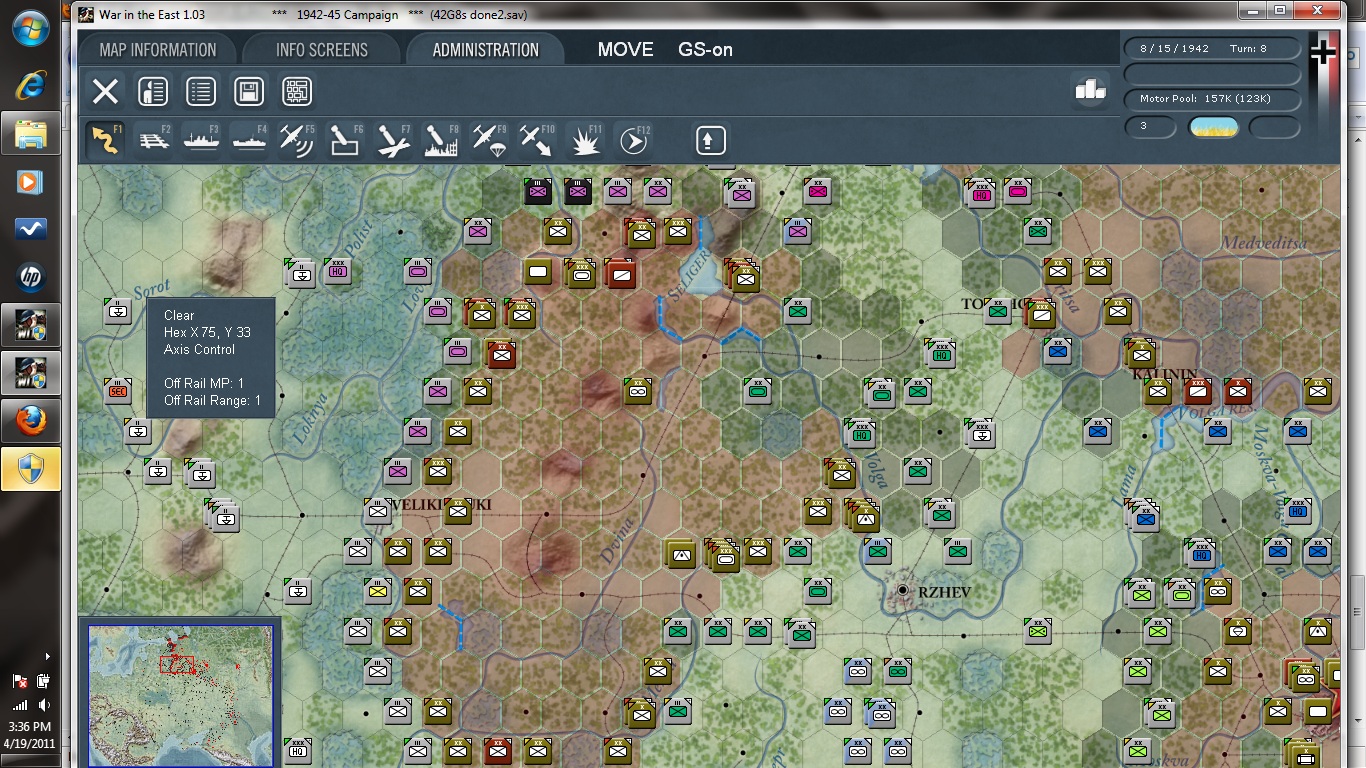Click the taskbar clock showing 3:36 PM
The width and height of the screenshot is (1366, 768).
[30, 727]
